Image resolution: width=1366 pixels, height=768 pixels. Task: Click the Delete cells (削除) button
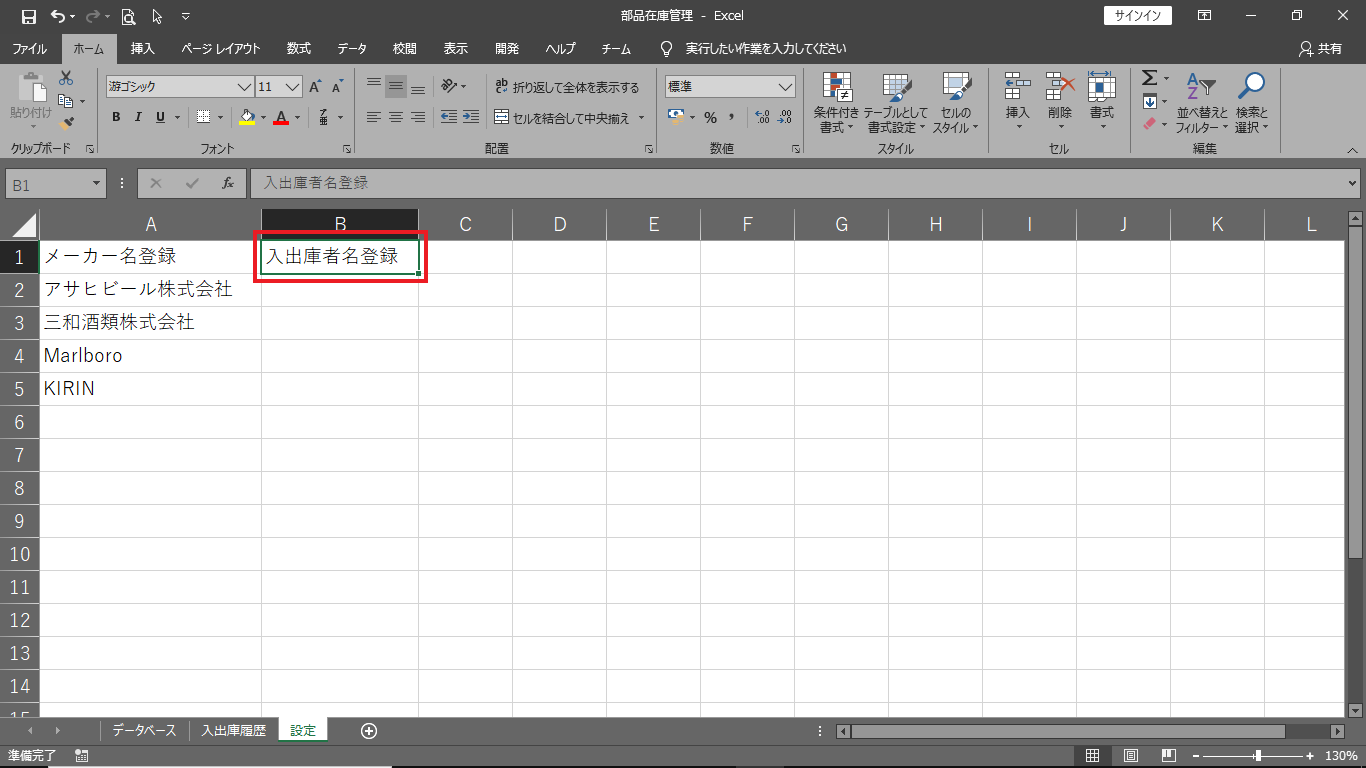pyautogui.click(x=1060, y=100)
